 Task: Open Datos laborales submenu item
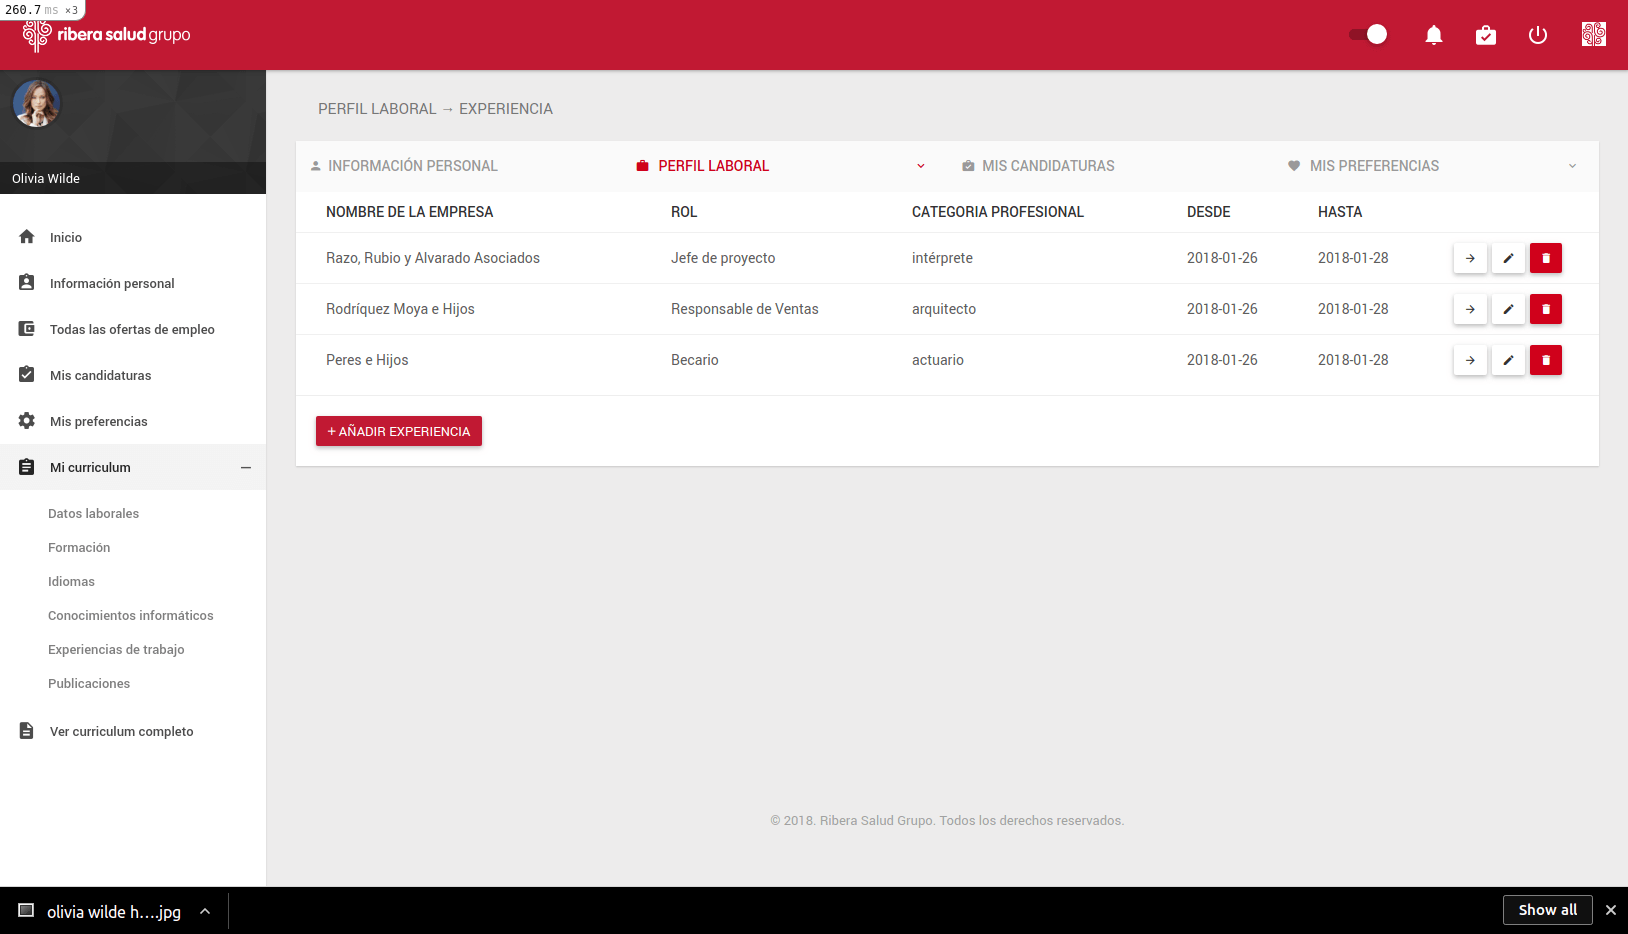(x=93, y=513)
